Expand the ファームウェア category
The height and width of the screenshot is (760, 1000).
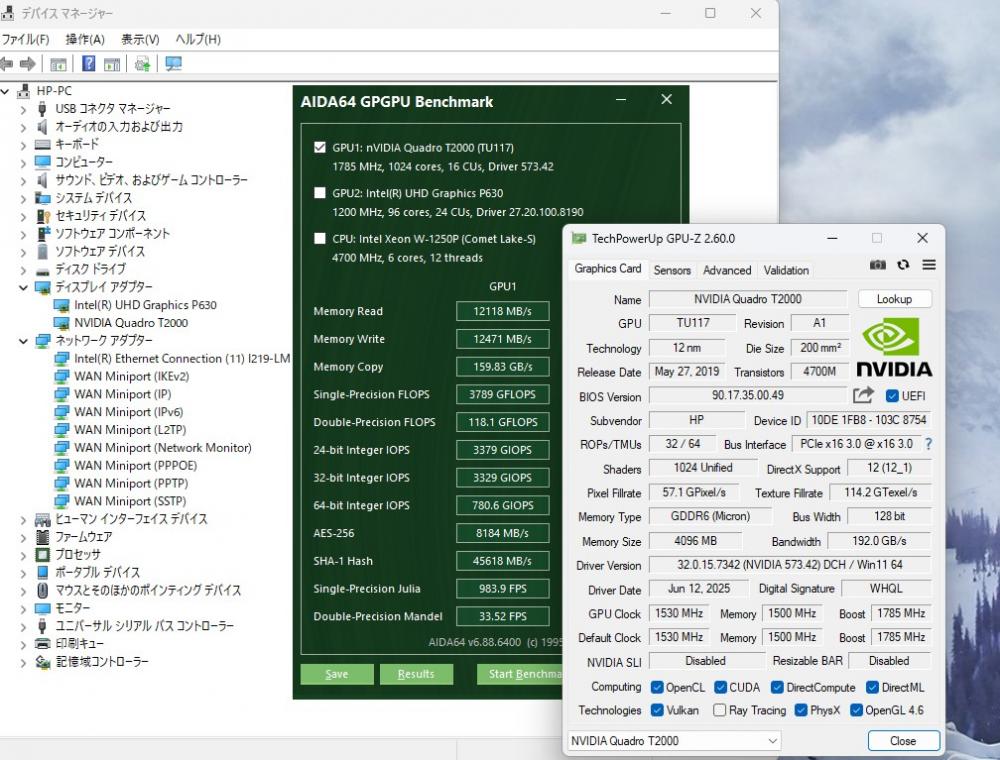point(24,537)
